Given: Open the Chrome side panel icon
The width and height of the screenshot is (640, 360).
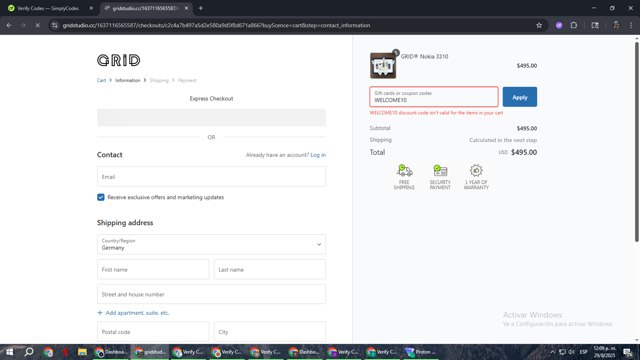Looking at the screenshot, I should [x=595, y=25].
